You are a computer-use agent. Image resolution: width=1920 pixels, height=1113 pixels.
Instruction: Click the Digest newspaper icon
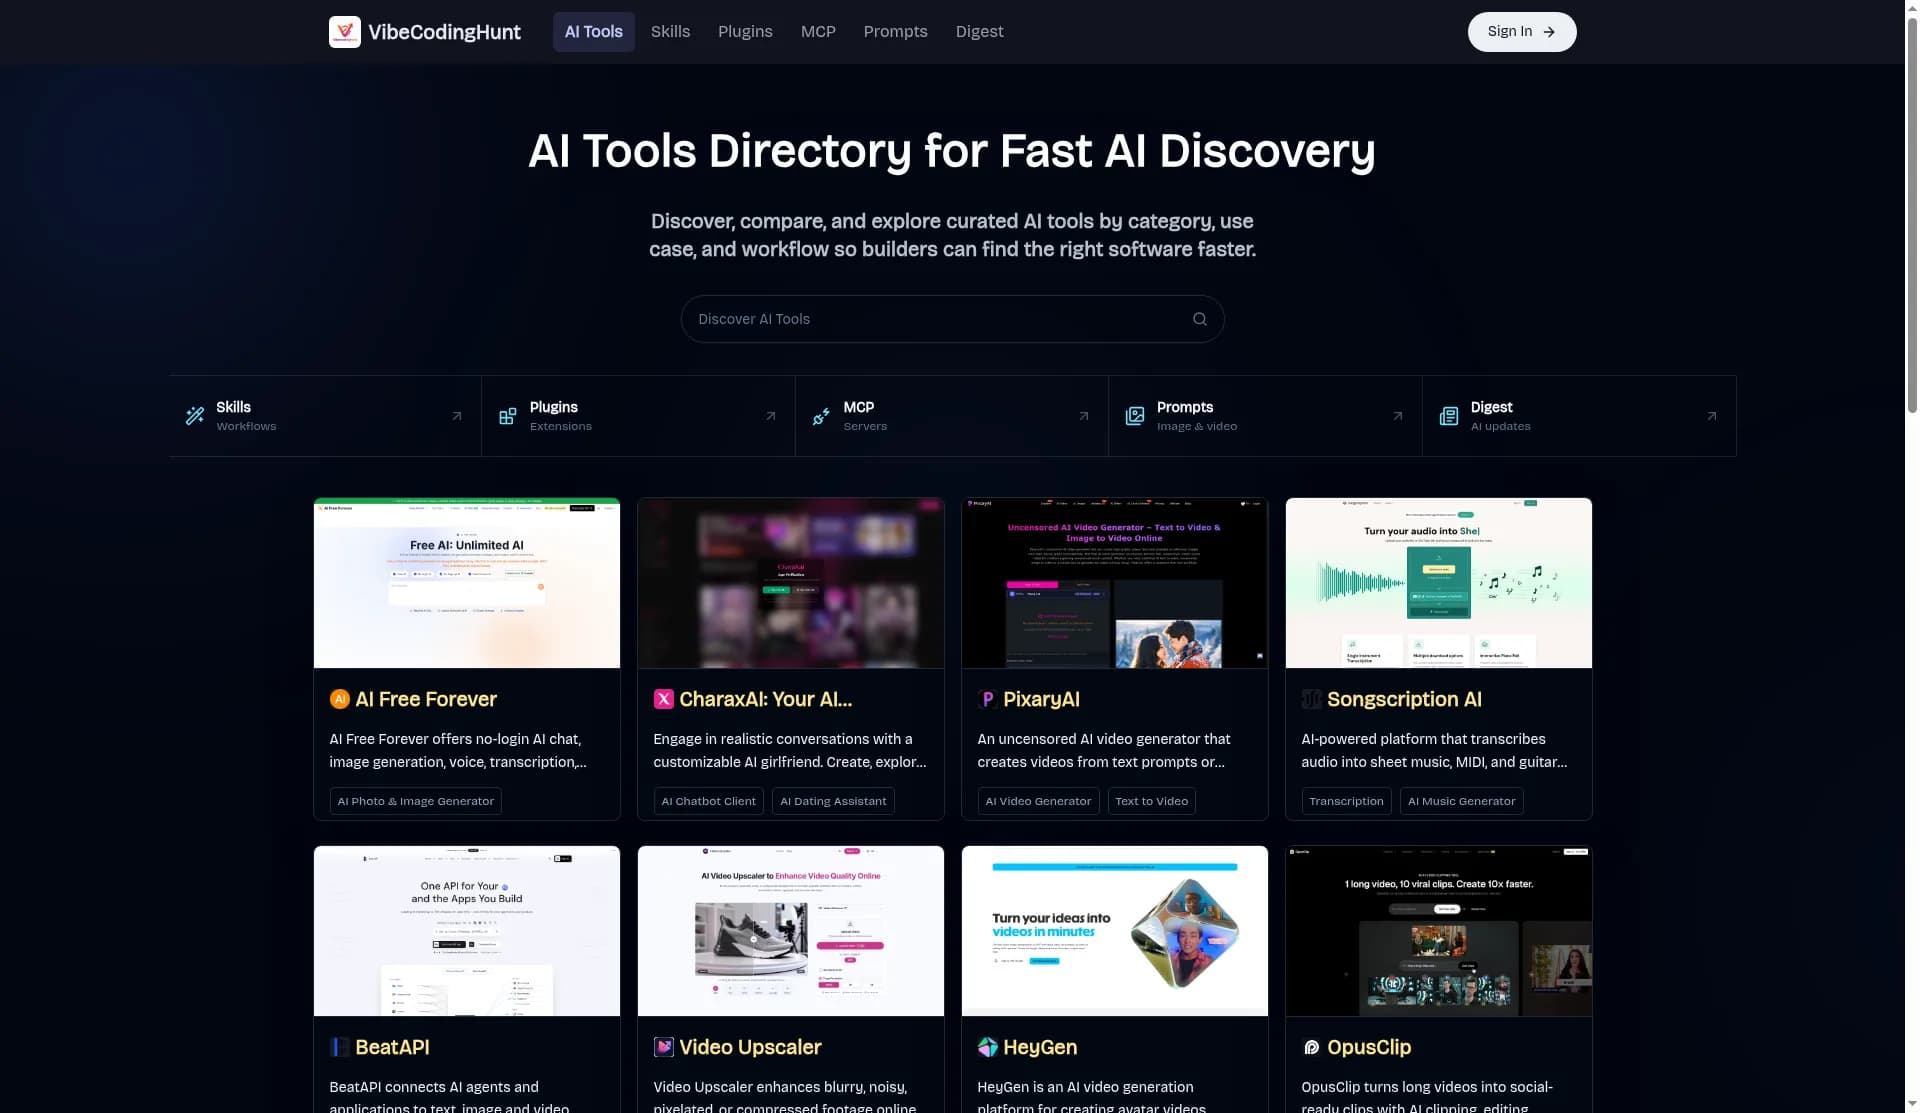(1449, 416)
